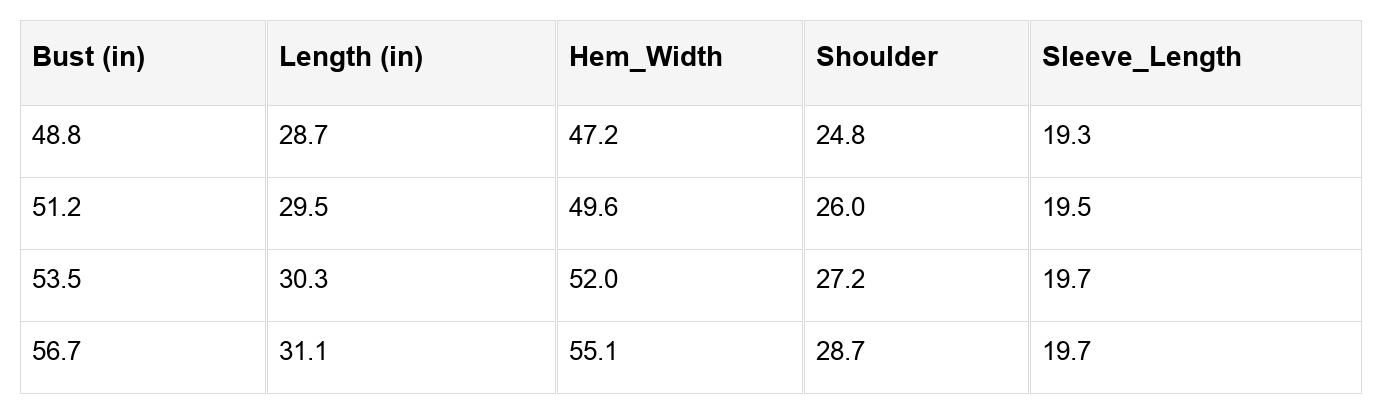Viewport: 1381px width, 413px height.
Task: Click the 26.0 shoulder cell
Action: pos(840,208)
